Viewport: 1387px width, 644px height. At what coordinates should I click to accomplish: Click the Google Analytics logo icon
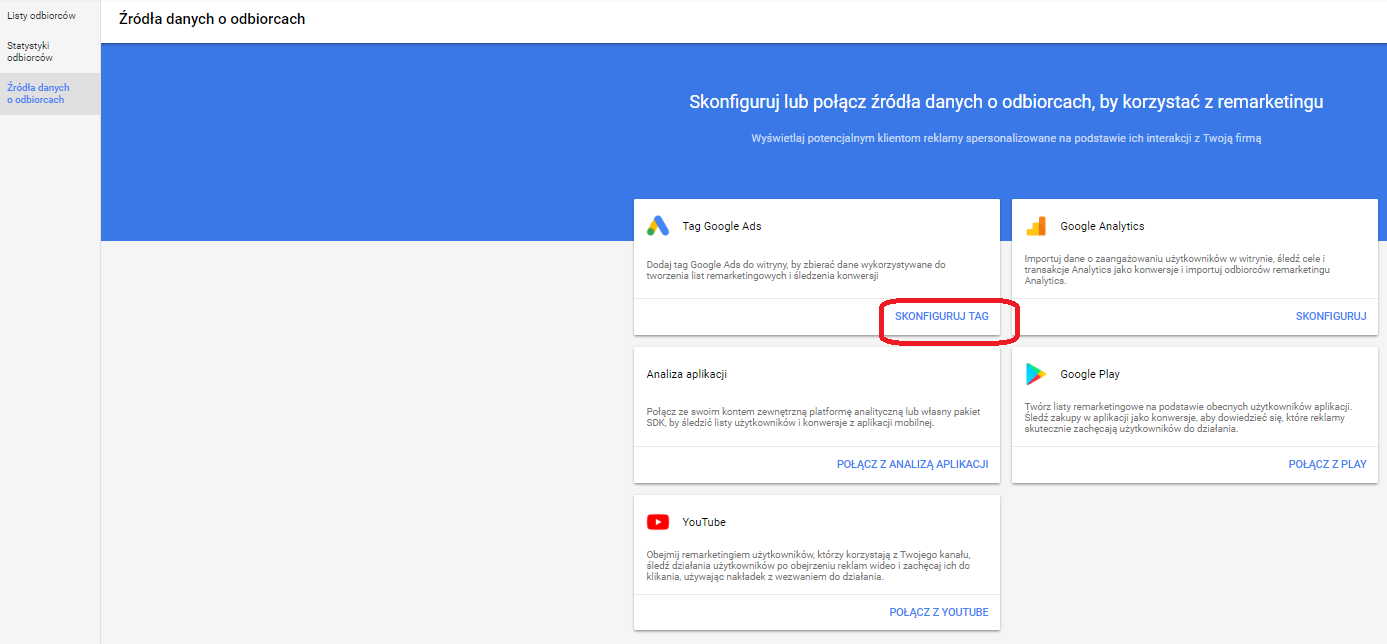[1036, 226]
